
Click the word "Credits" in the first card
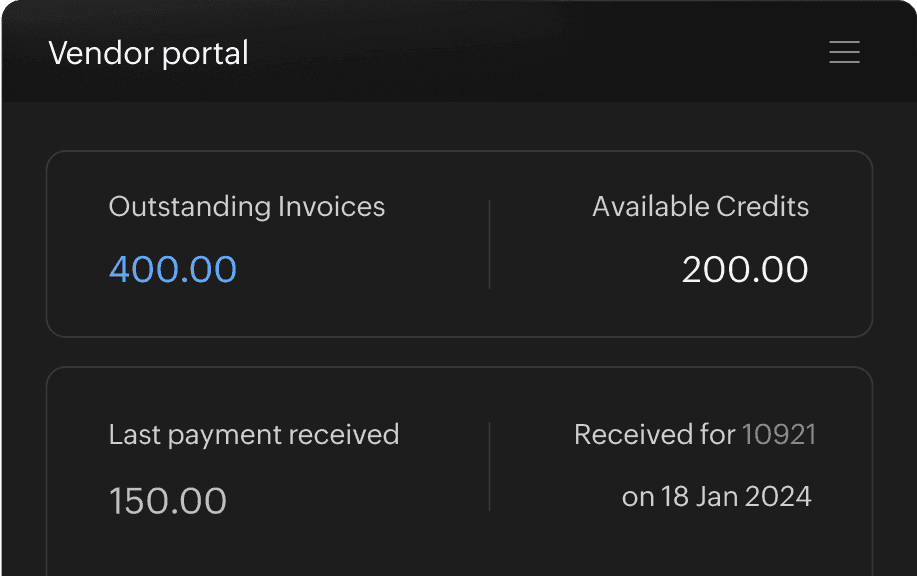point(763,207)
